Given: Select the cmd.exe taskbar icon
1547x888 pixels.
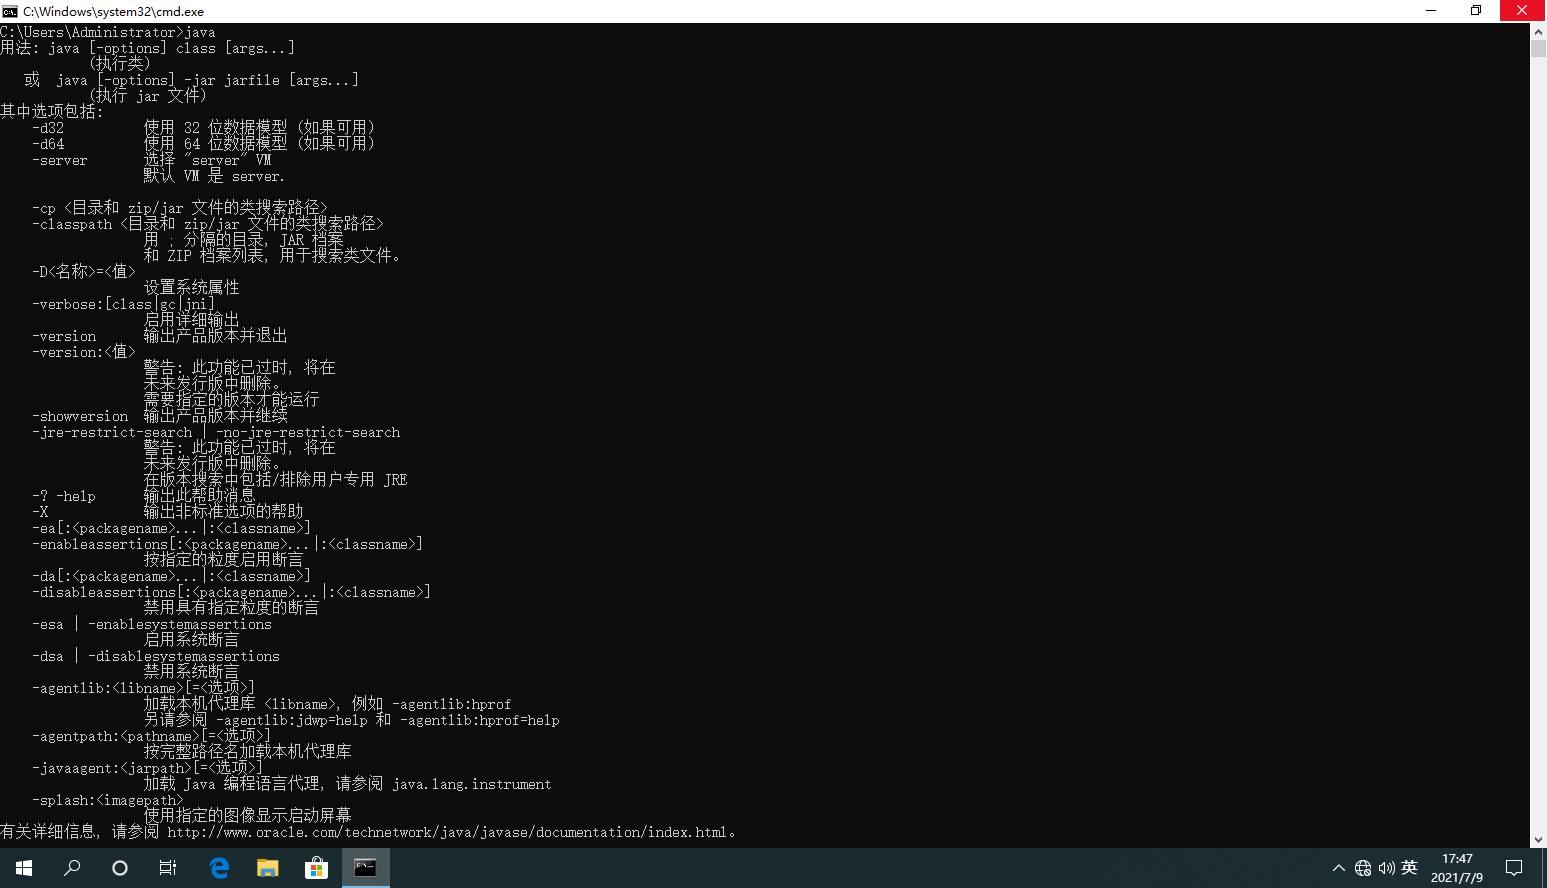Looking at the screenshot, I should pos(366,868).
